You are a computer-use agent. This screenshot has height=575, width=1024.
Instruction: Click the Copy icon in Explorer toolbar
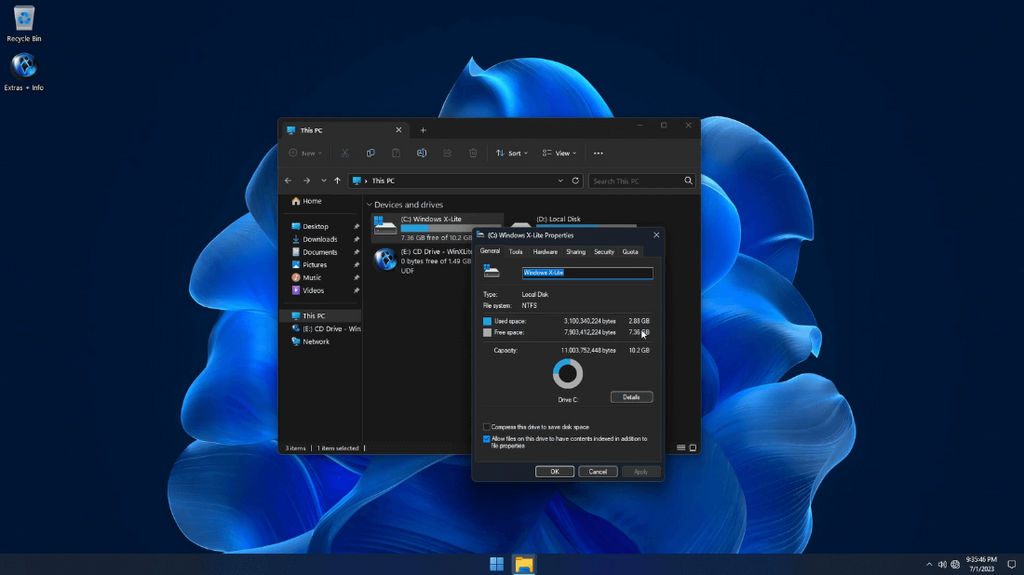[x=370, y=153]
